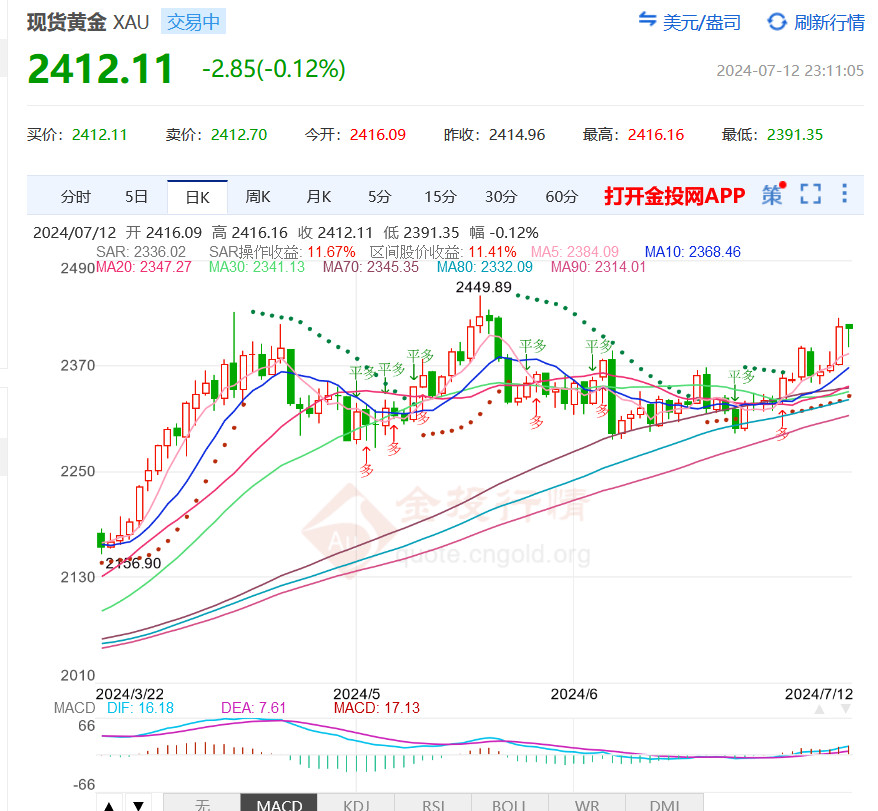The height and width of the screenshot is (811, 878).
Task: Open the three-dot more options menu
Action: coord(845,195)
